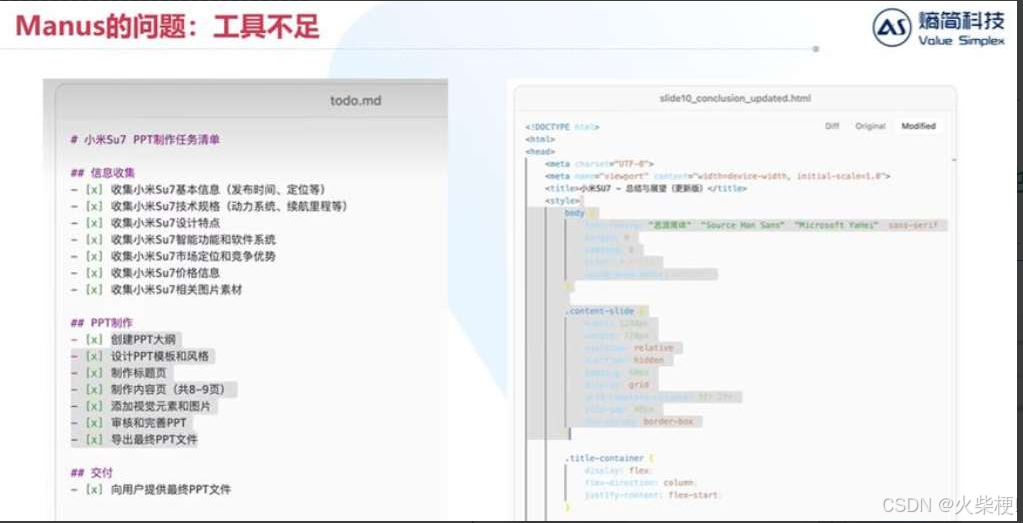Viewport: 1023px width, 523px height.
Task: Click the font-family line with Microsoft YaHei
Action: pyautogui.click(x=762, y=225)
